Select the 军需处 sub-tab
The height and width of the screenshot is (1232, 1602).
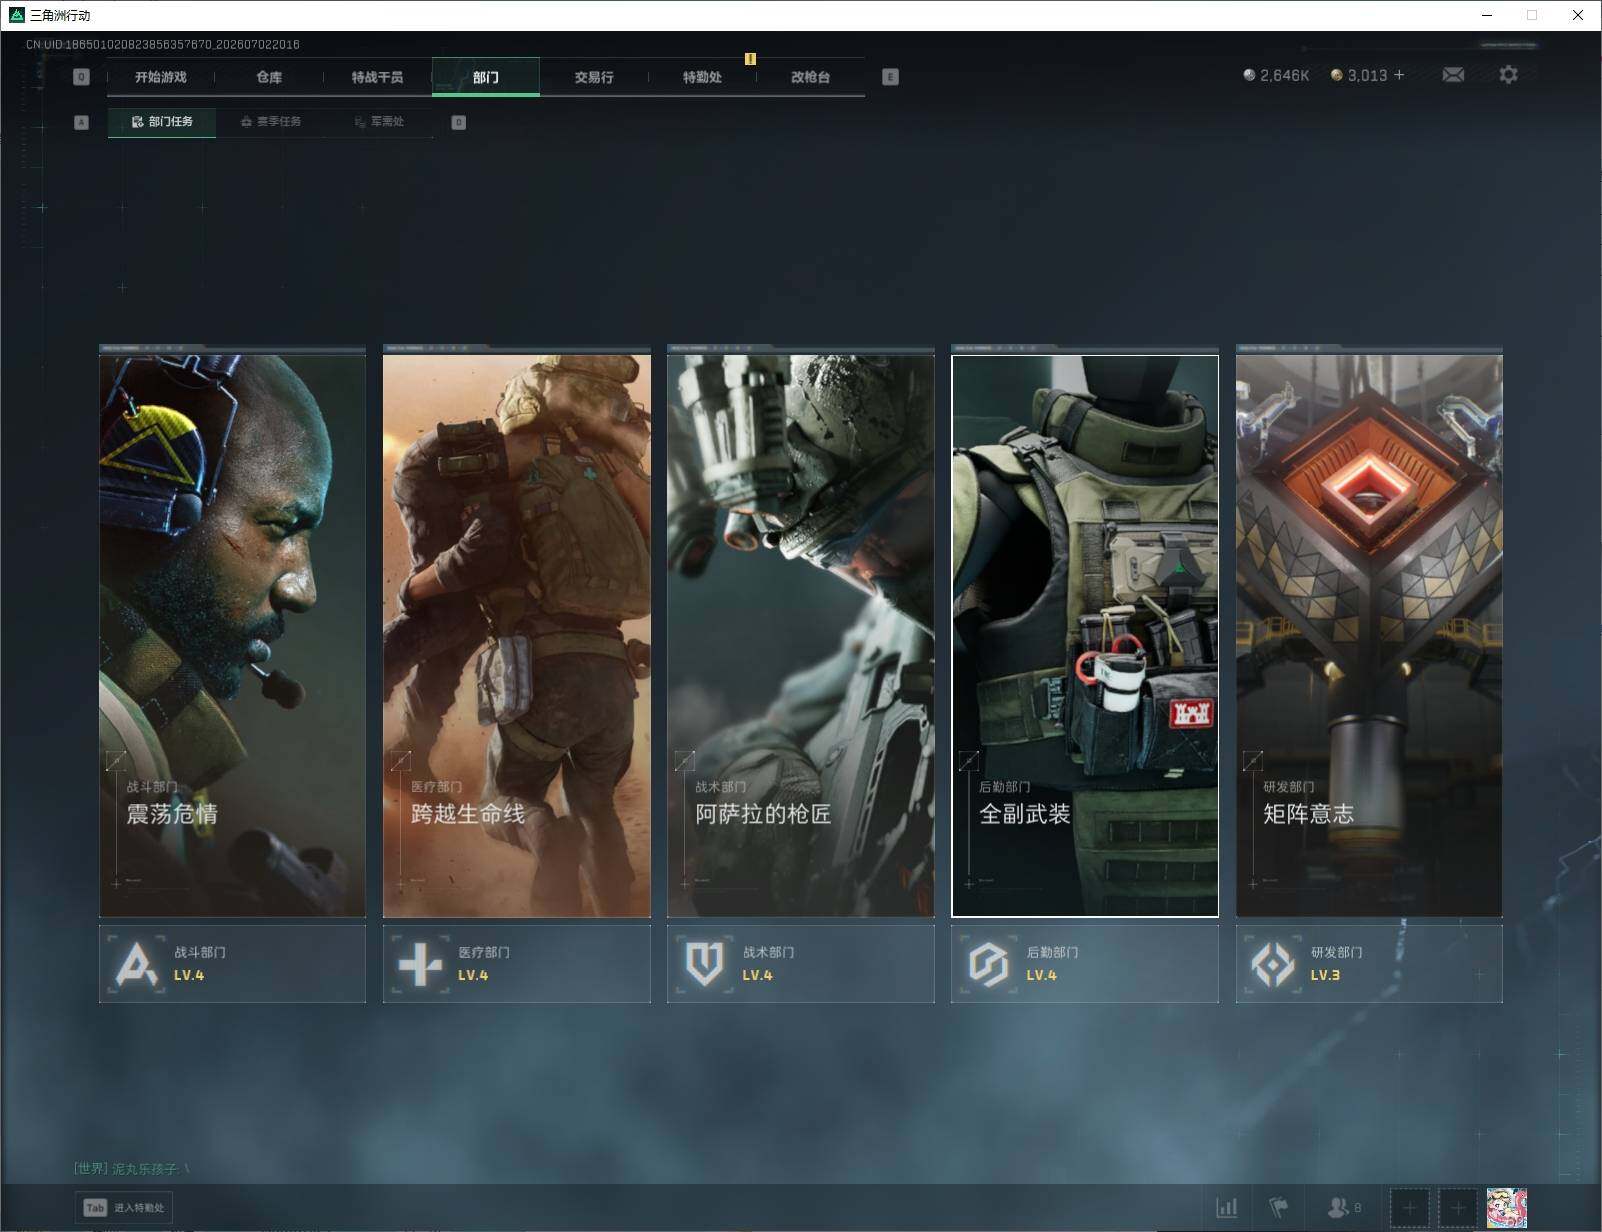click(379, 122)
